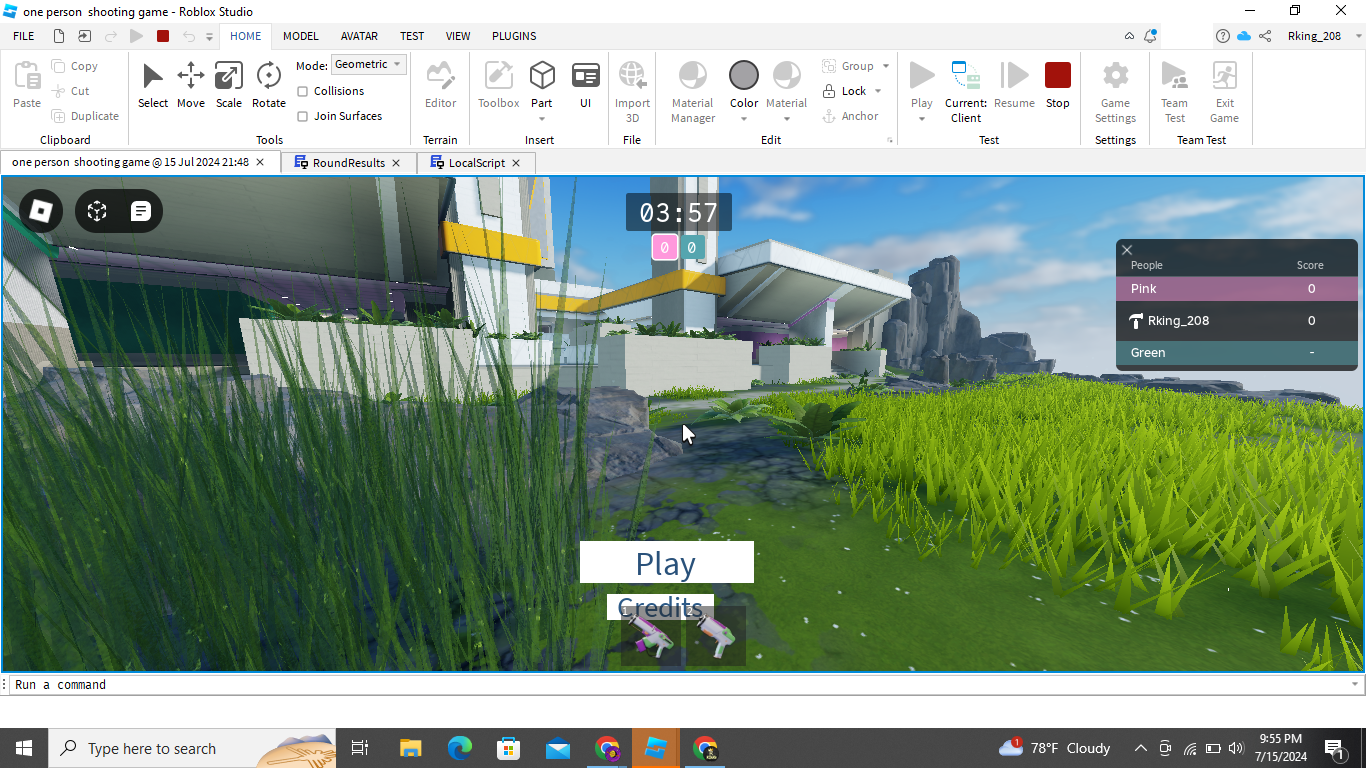This screenshot has height=768, width=1366.
Task: Click the share icon near username
Action: (x=1265, y=36)
